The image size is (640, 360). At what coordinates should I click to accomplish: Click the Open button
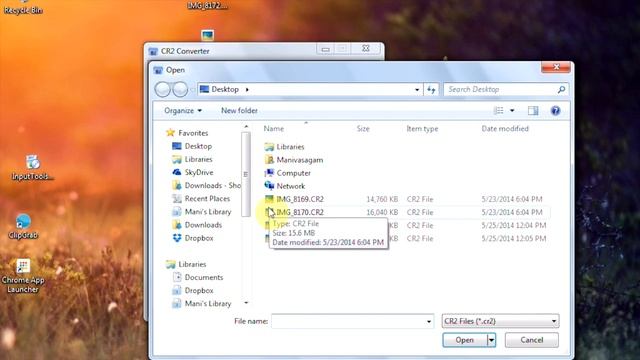tap(465, 340)
